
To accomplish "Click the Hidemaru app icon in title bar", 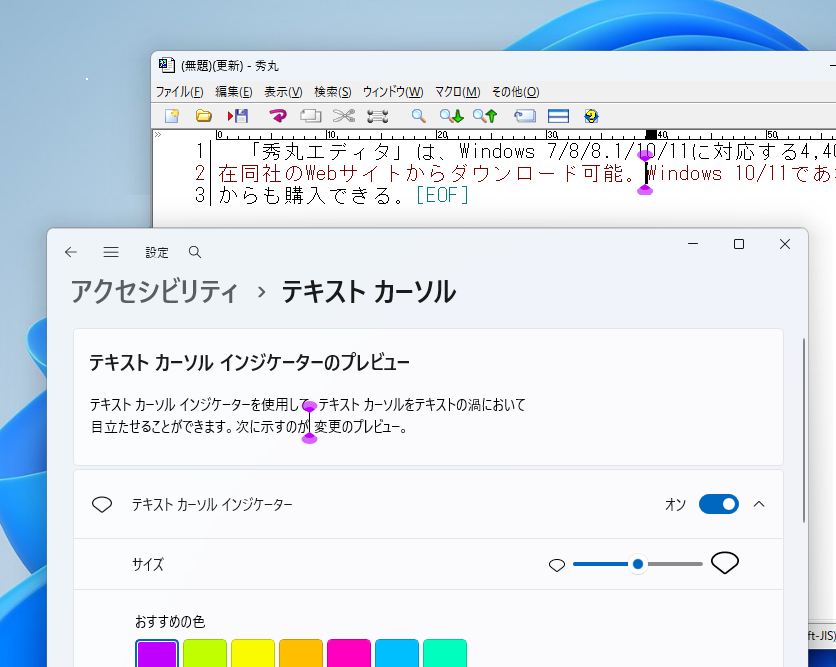I will [x=167, y=65].
